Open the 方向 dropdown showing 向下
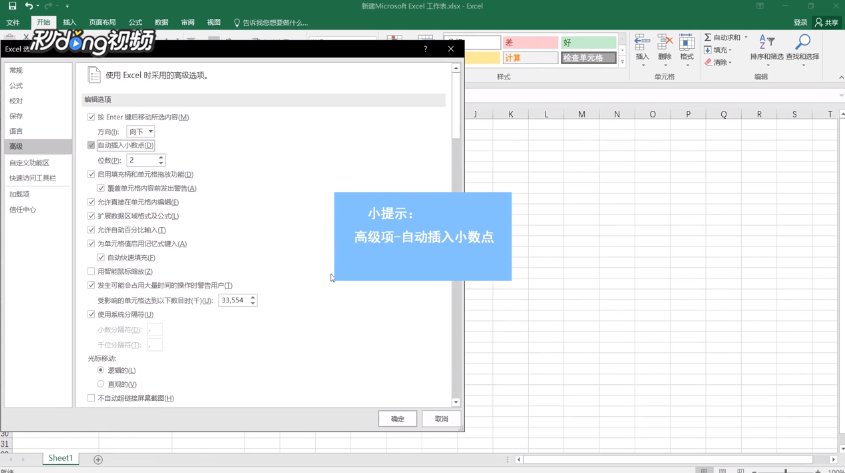The width and height of the screenshot is (845, 473). pyautogui.click(x=141, y=131)
